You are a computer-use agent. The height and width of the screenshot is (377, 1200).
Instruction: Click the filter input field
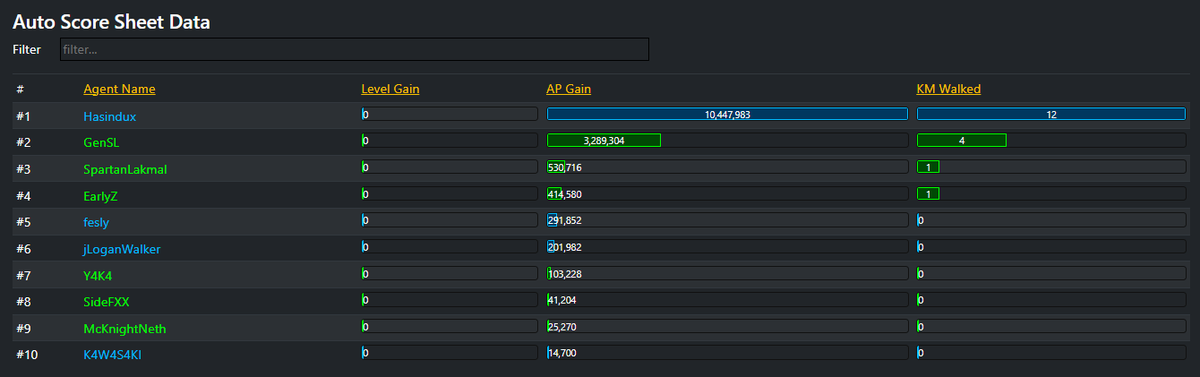(x=353, y=49)
